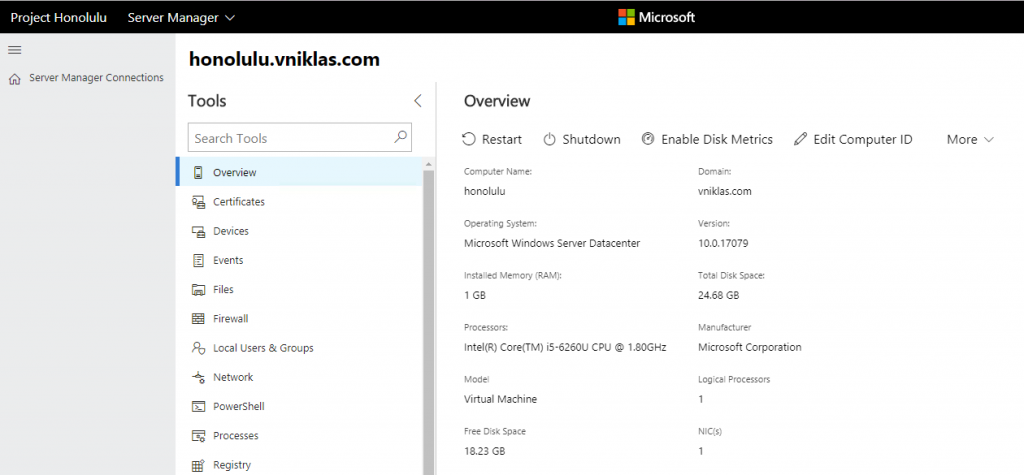Click the Shutdown button

pos(582,139)
